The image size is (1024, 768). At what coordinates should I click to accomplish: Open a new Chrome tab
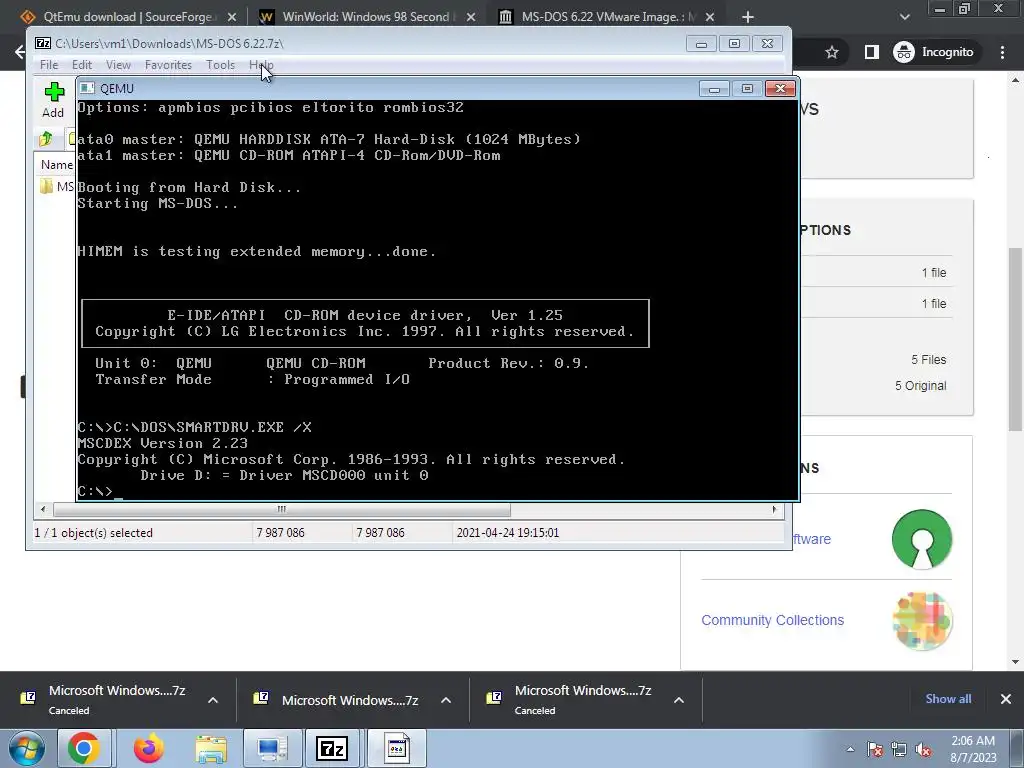coord(748,17)
